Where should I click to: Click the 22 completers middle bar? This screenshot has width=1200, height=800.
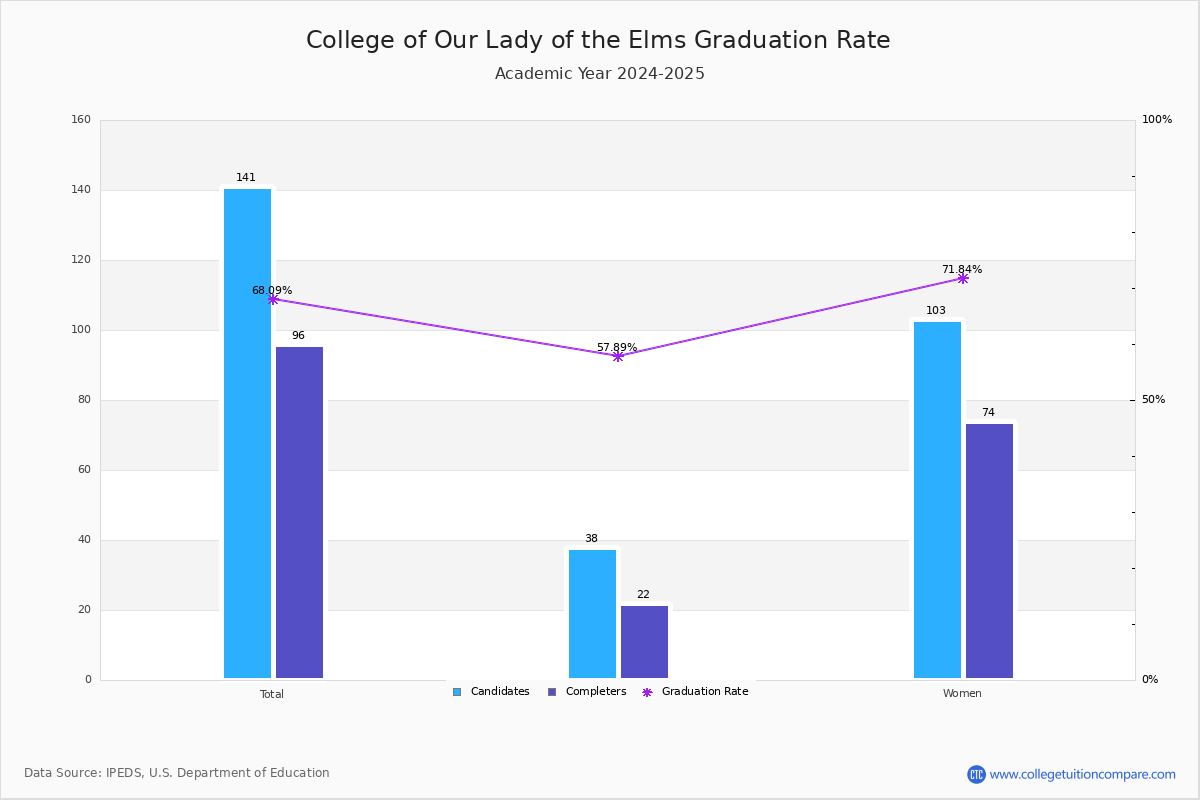(x=644, y=642)
